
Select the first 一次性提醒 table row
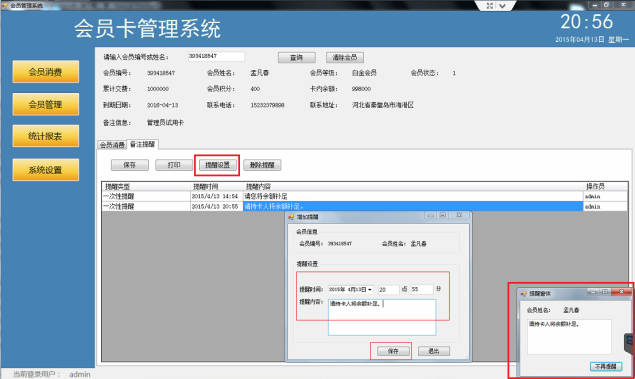(x=364, y=196)
